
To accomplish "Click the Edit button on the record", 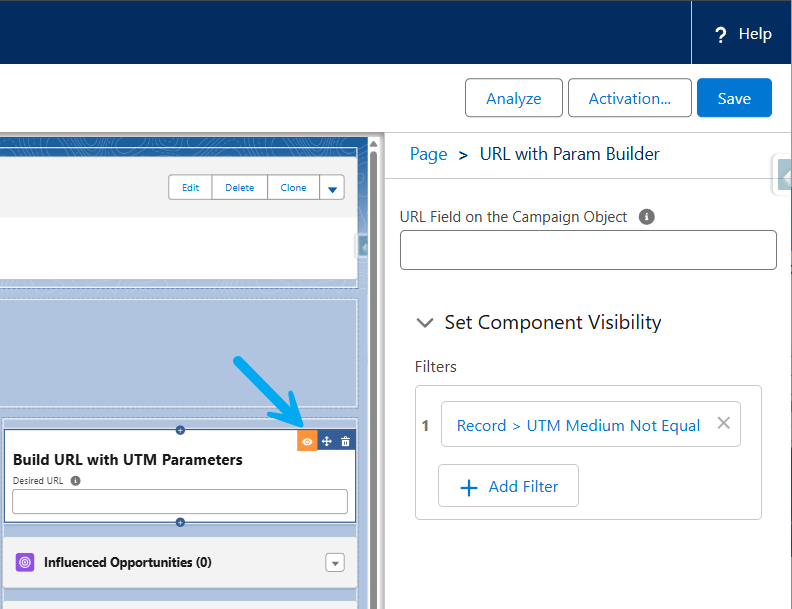I will click(190, 187).
